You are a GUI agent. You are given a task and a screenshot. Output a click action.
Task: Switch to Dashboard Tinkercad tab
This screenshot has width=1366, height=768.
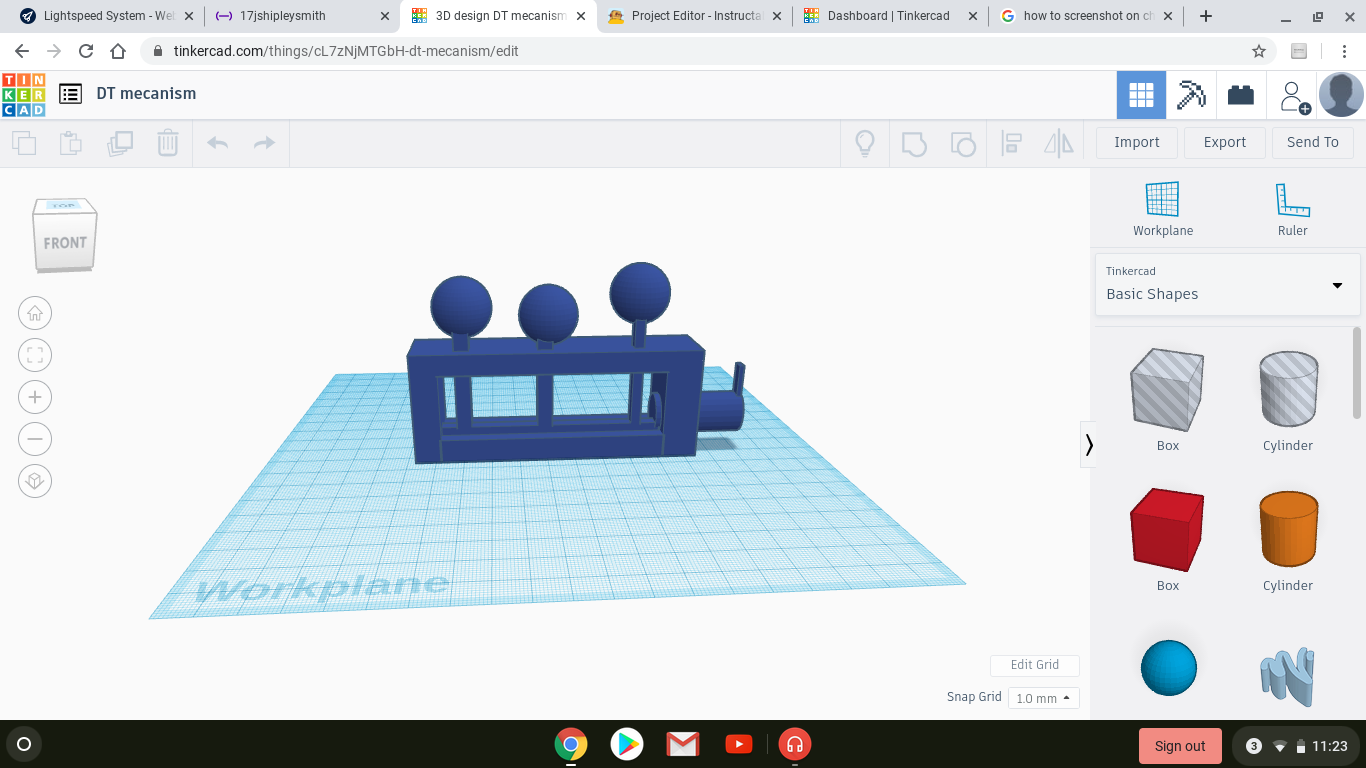tap(890, 16)
